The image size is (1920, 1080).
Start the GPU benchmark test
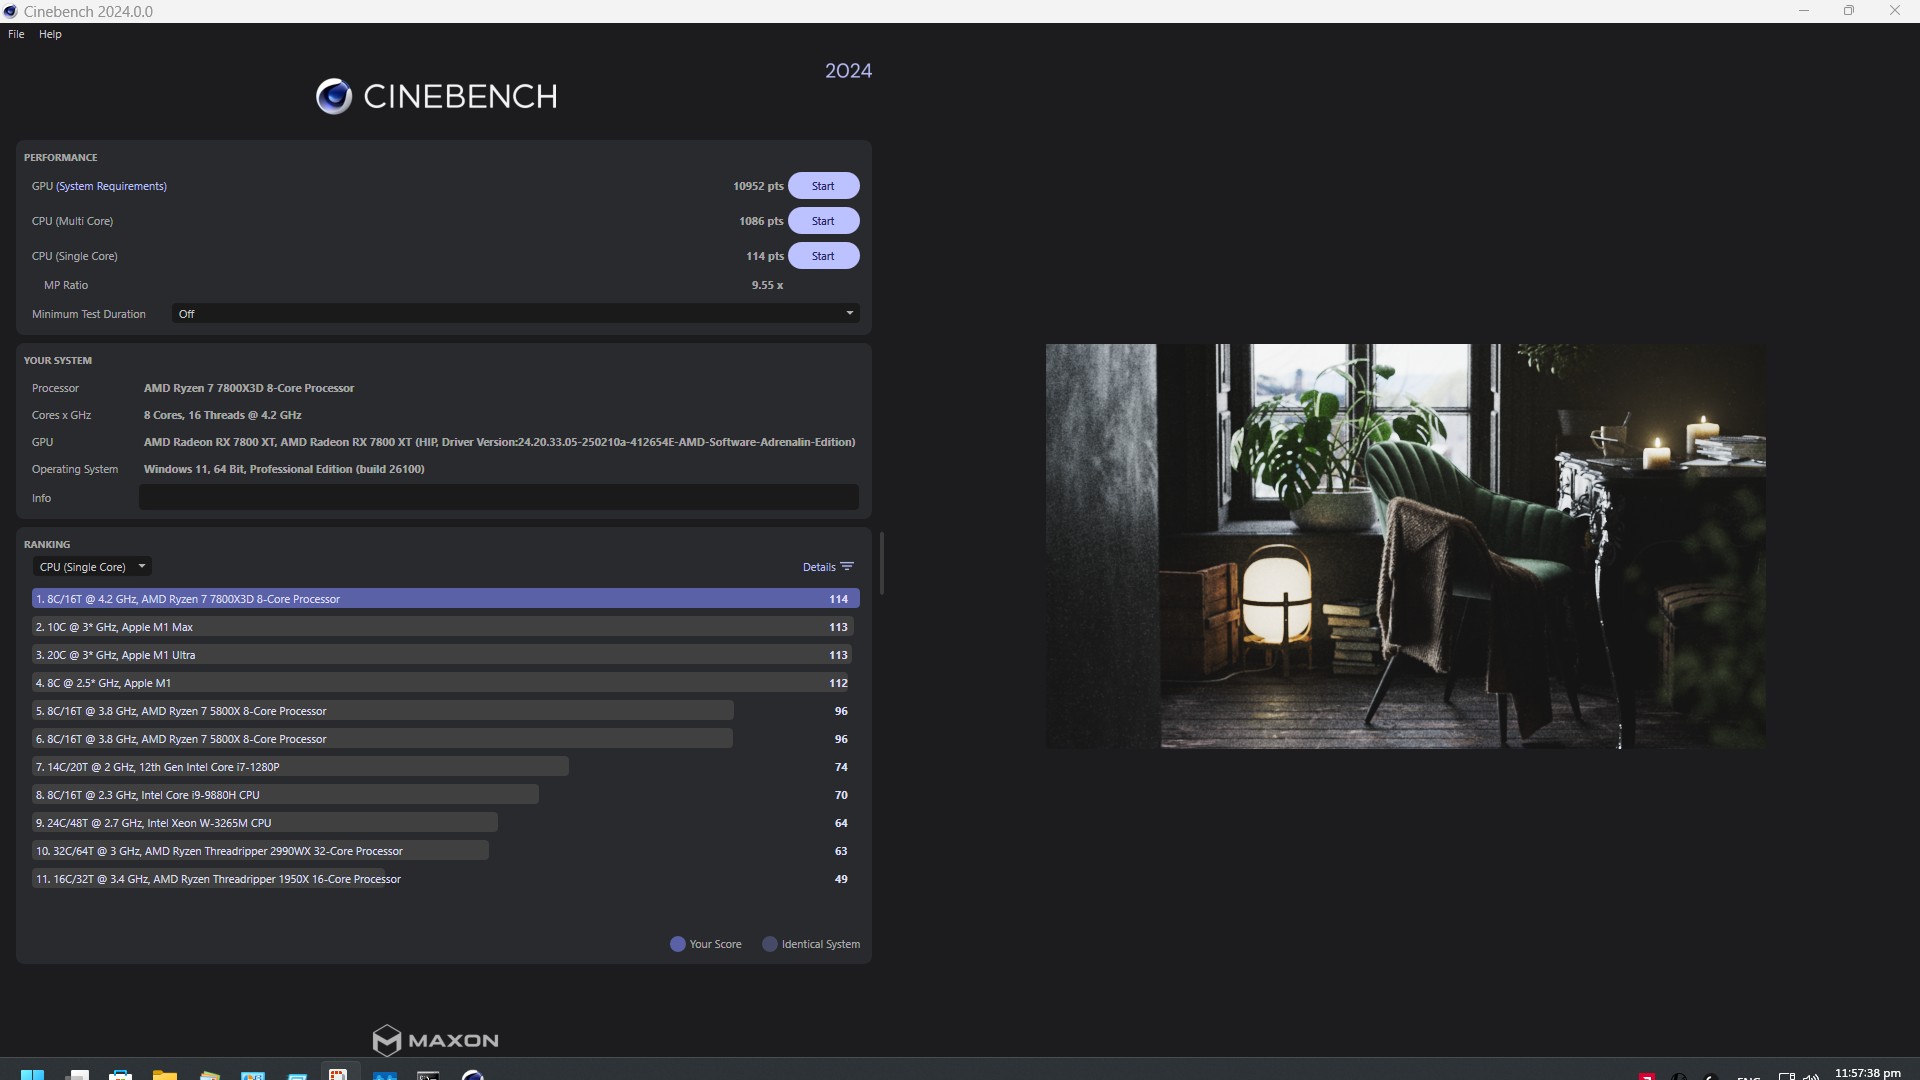tap(823, 186)
